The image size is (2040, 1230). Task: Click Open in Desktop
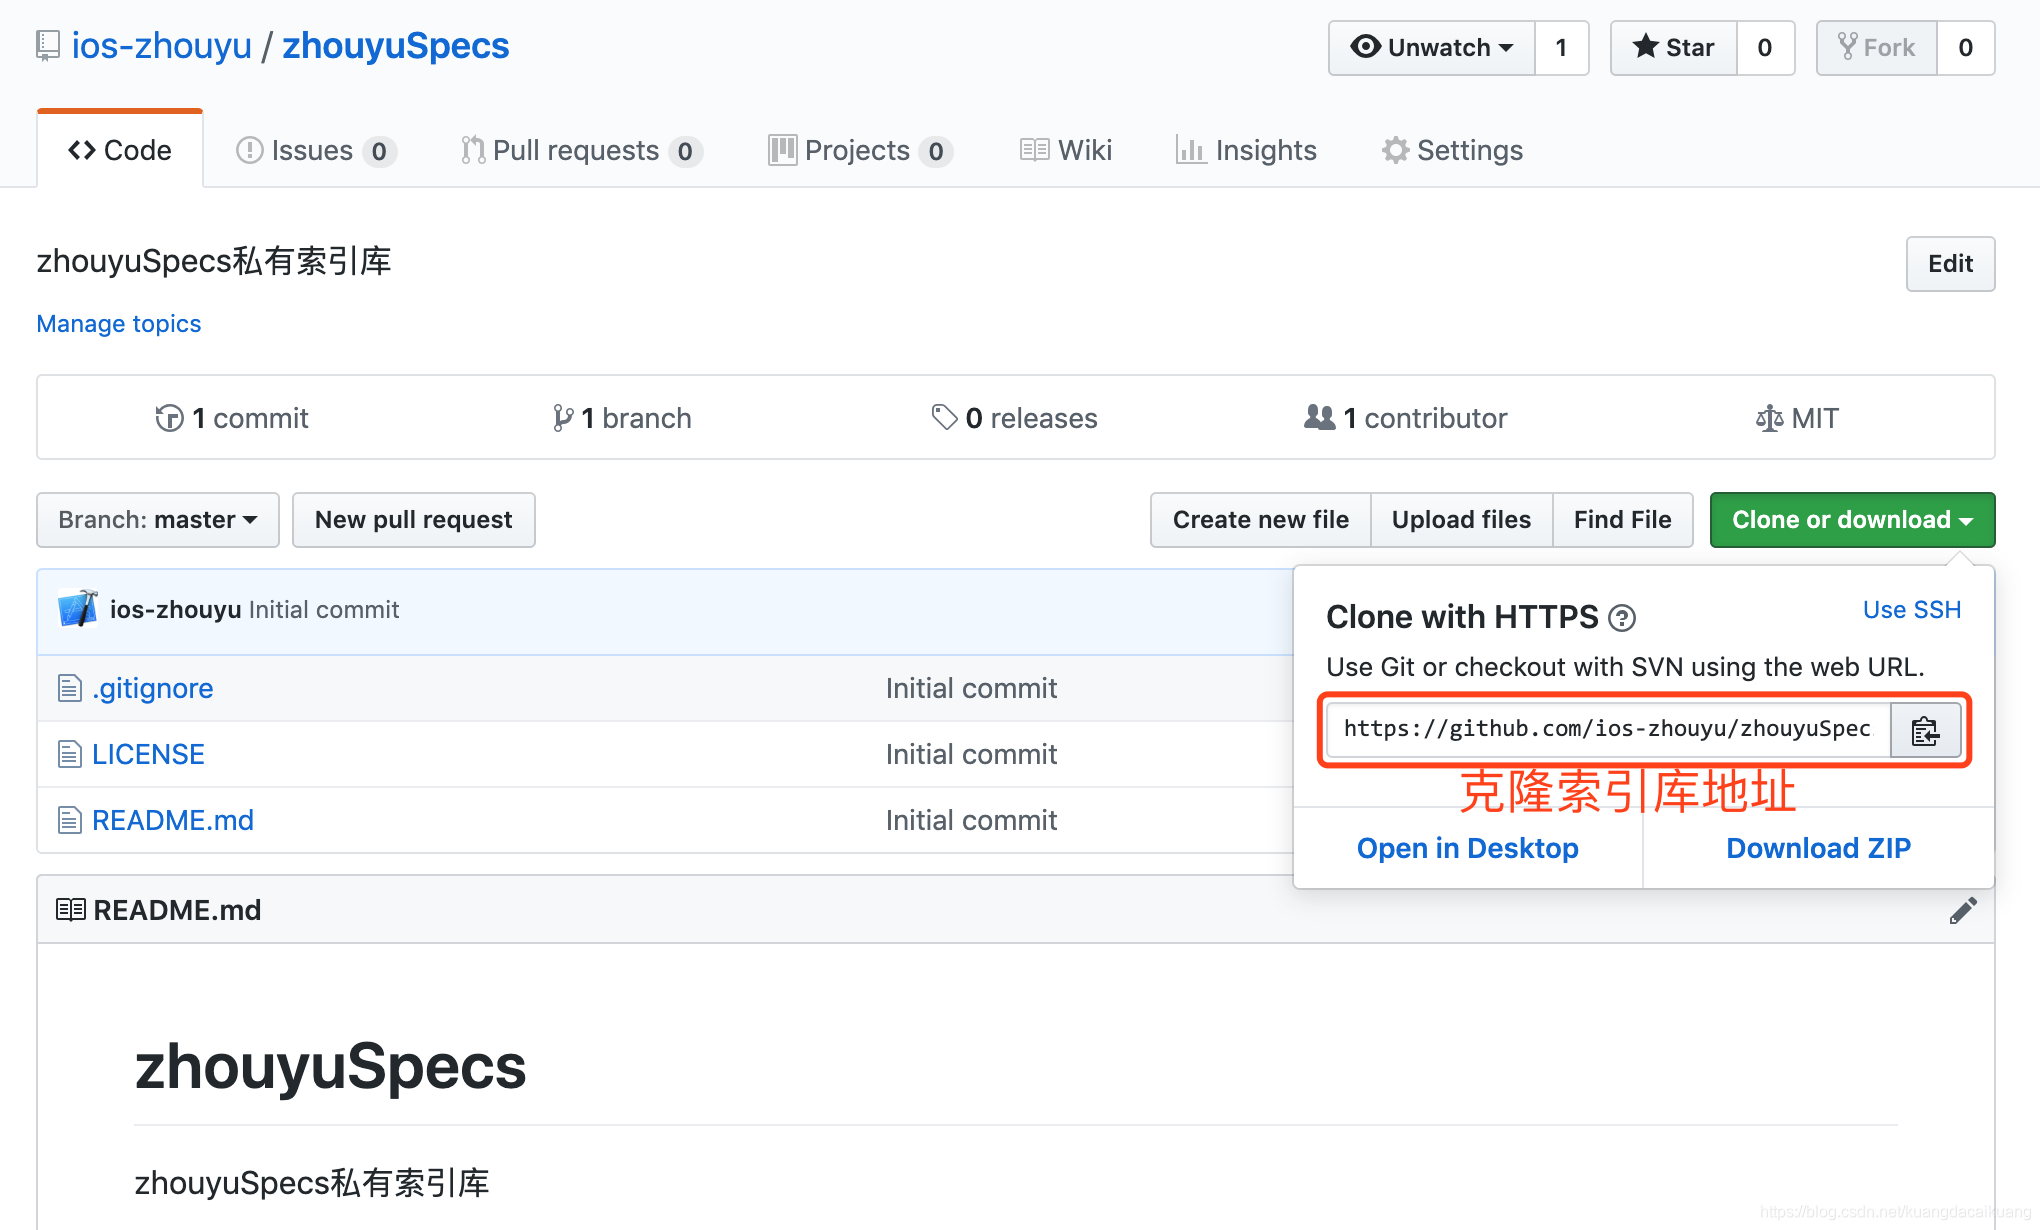tap(1468, 848)
